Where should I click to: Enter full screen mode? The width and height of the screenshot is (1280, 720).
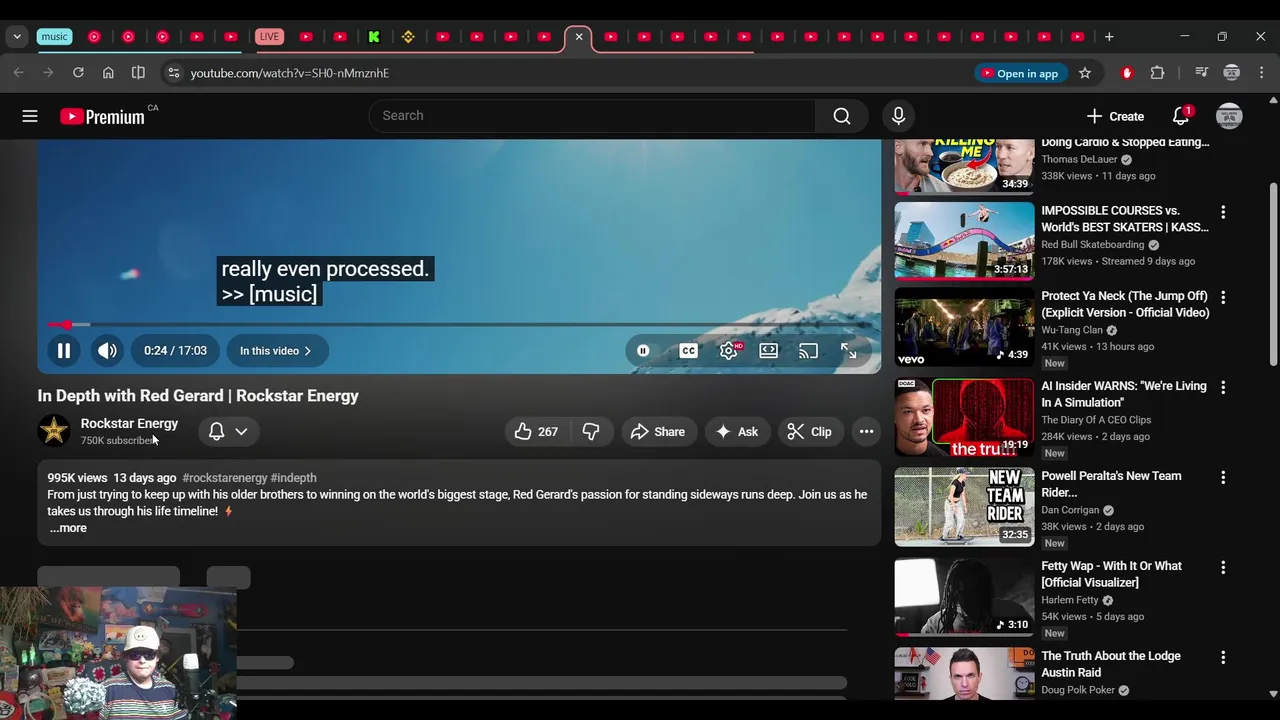coord(848,351)
